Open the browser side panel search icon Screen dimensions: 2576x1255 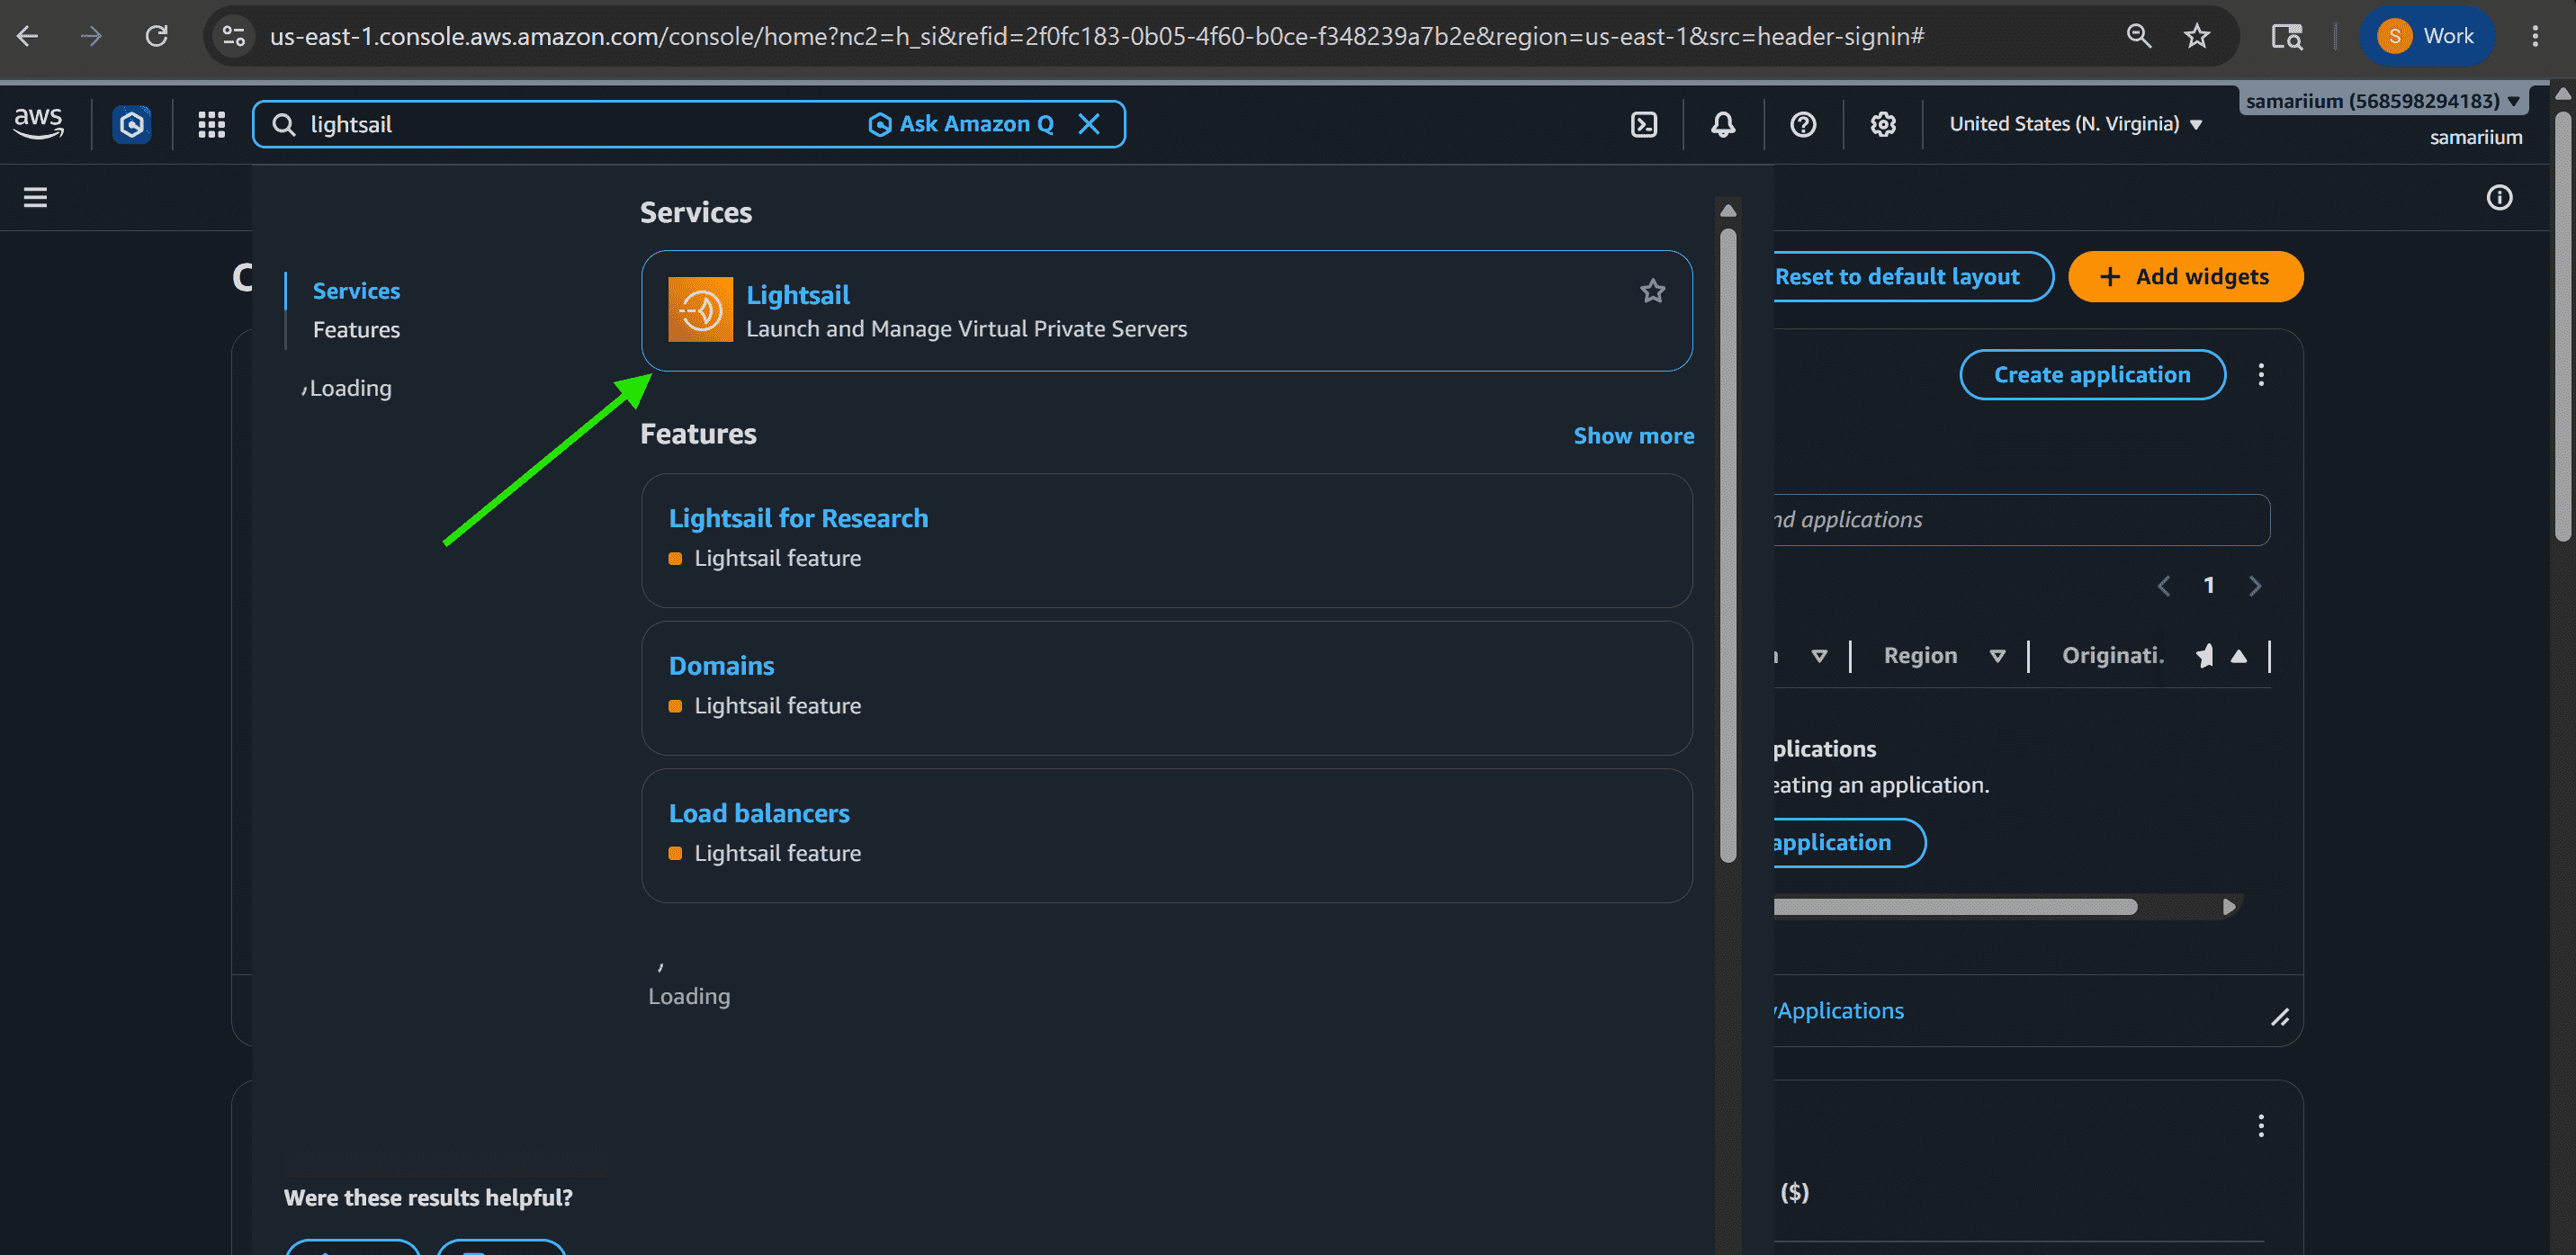point(2286,37)
